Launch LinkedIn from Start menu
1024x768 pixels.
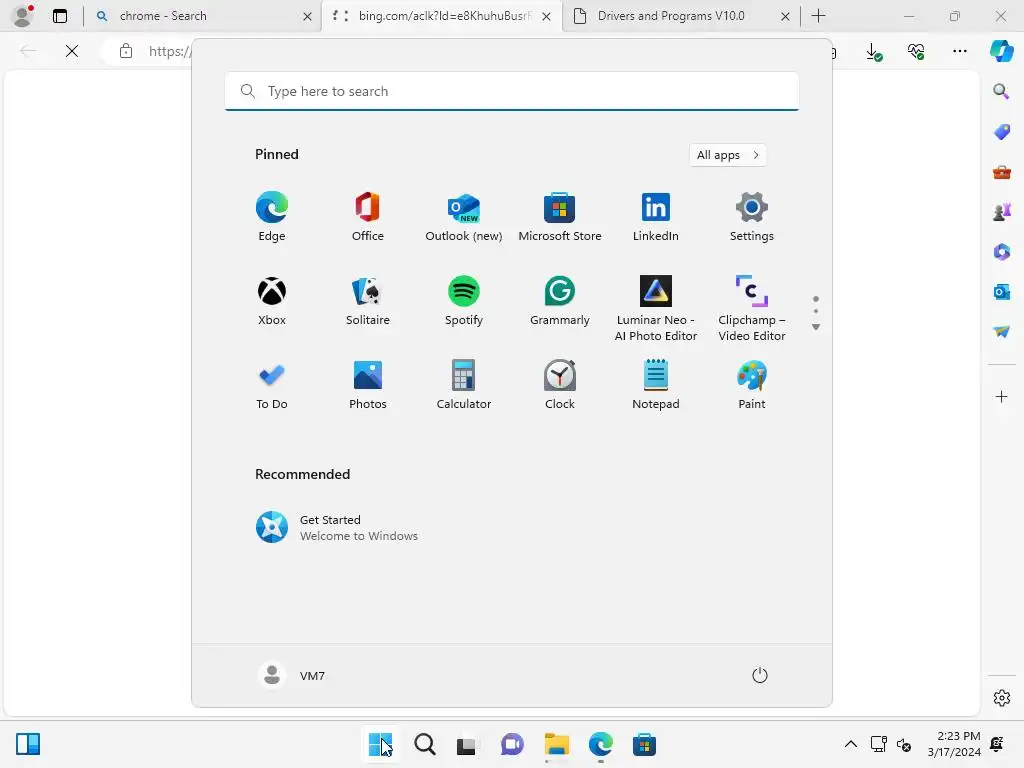pos(656,217)
